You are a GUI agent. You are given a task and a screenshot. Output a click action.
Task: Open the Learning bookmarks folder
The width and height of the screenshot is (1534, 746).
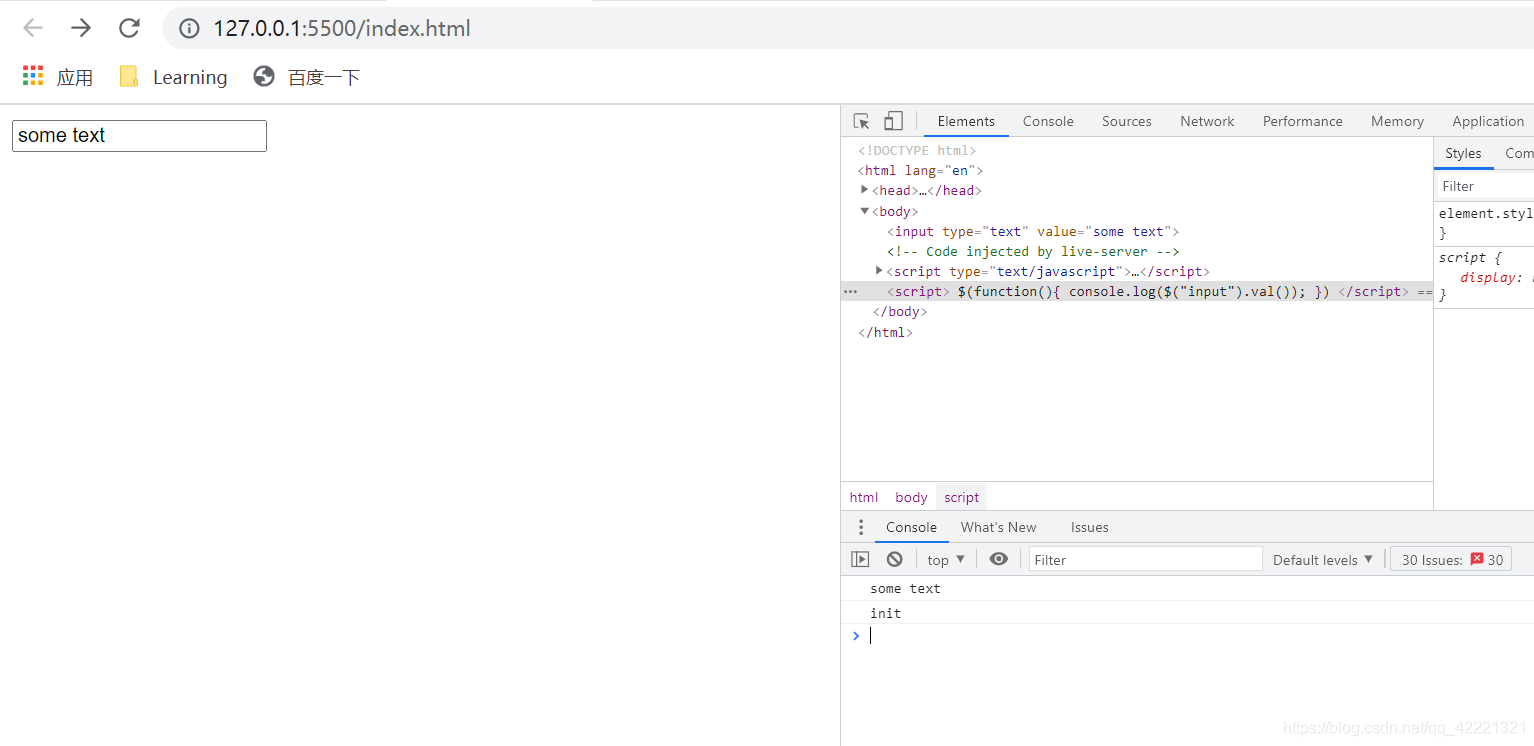(x=173, y=77)
